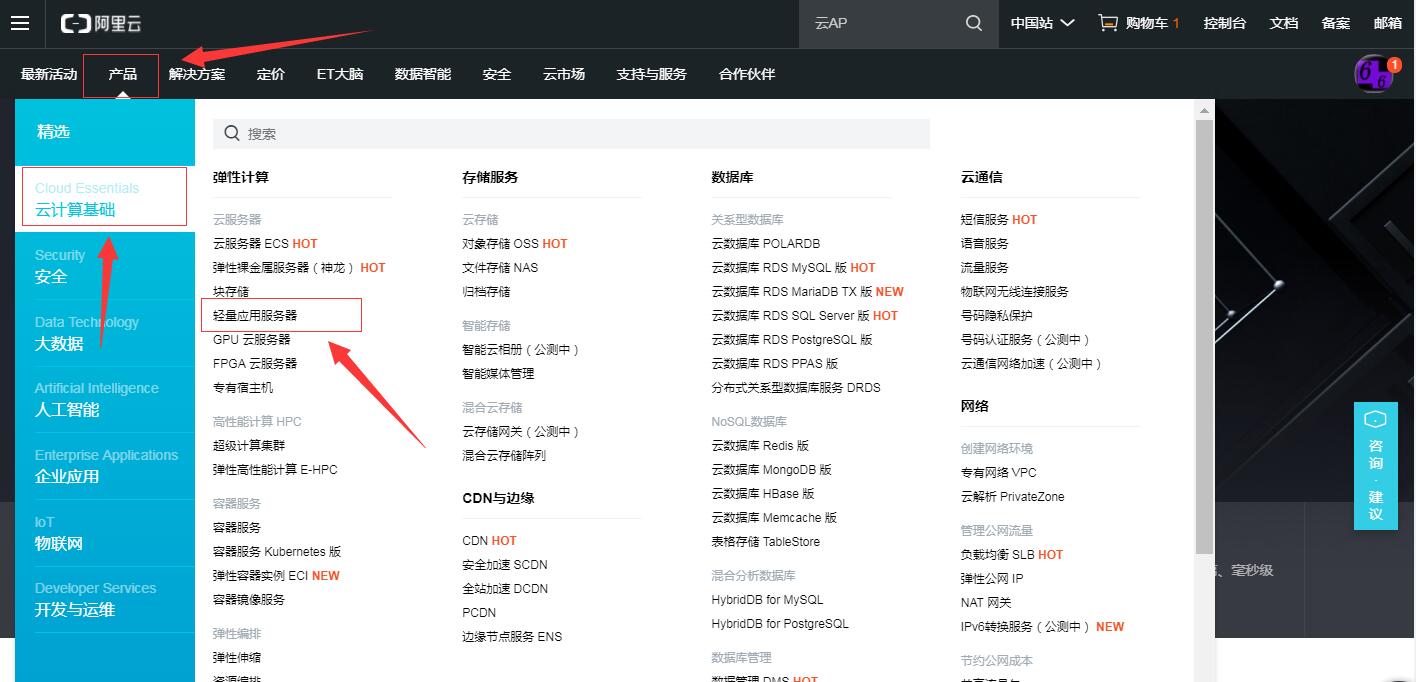Select 人工智能 sidebar category
The image size is (1416, 682).
(x=105, y=399)
